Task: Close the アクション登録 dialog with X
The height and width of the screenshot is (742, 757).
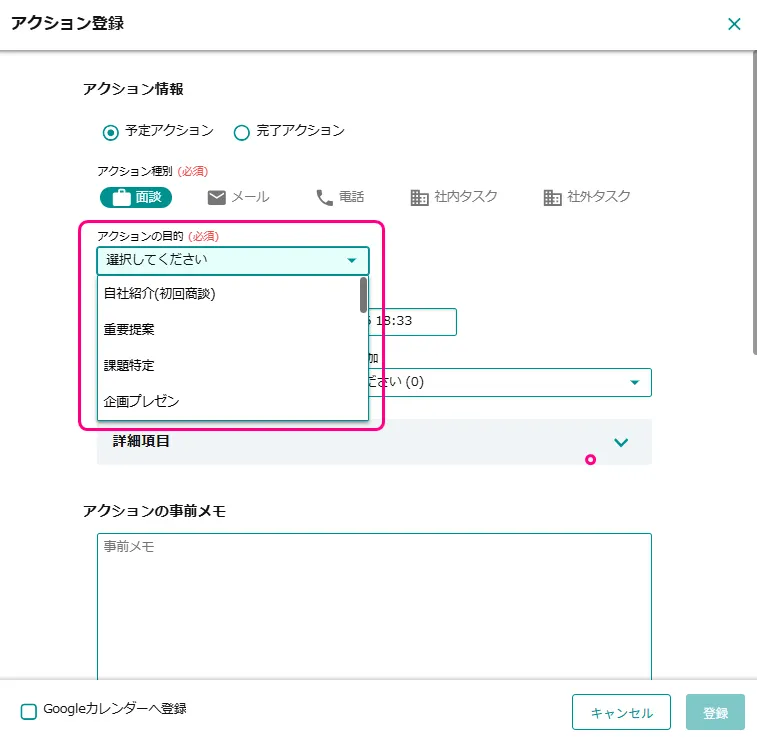Action: [x=734, y=24]
